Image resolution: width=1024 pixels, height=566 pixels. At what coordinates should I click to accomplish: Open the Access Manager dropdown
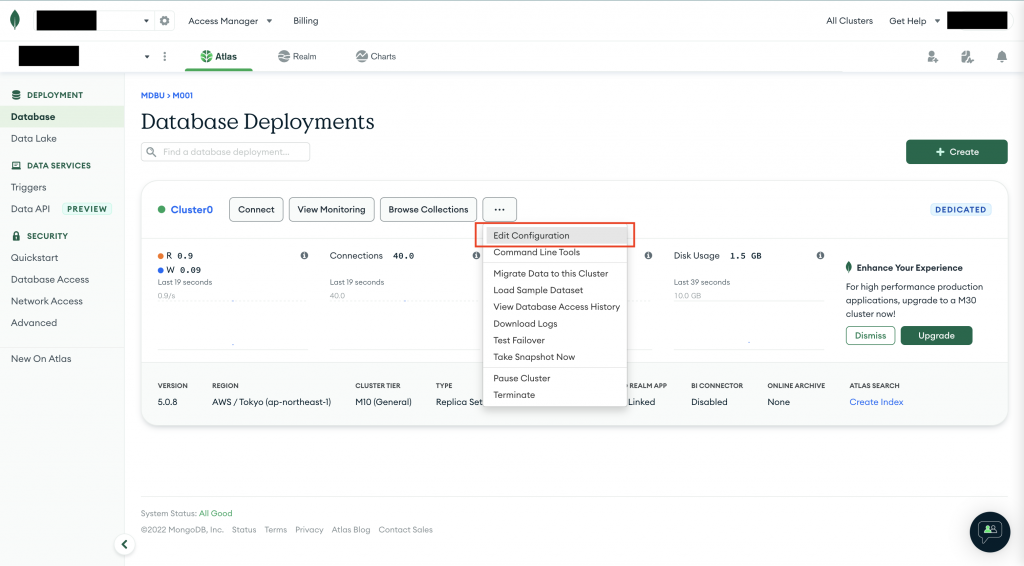coord(230,21)
